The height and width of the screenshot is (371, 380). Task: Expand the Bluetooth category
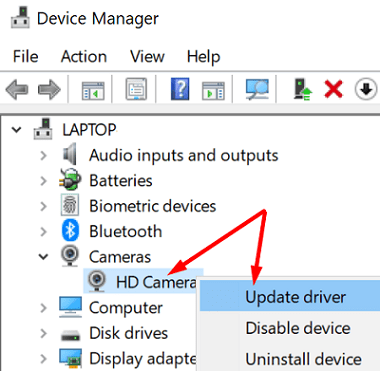[x=43, y=231]
